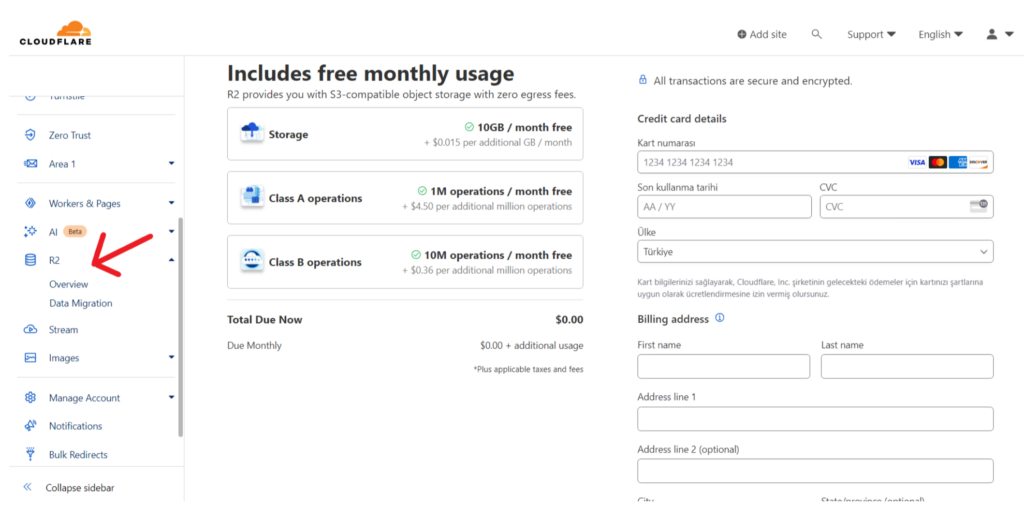Click the Son kullanma tarihi field
This screenshot has height=506, width=1024.
point(724,206)
